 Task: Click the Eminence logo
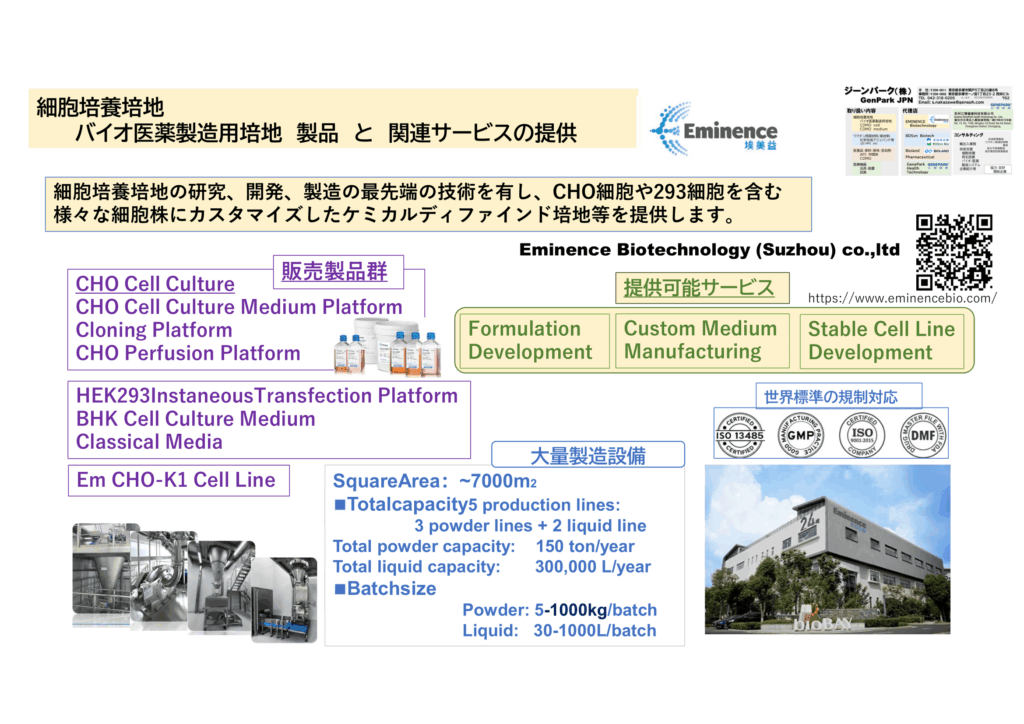click(x=714, y=129)
